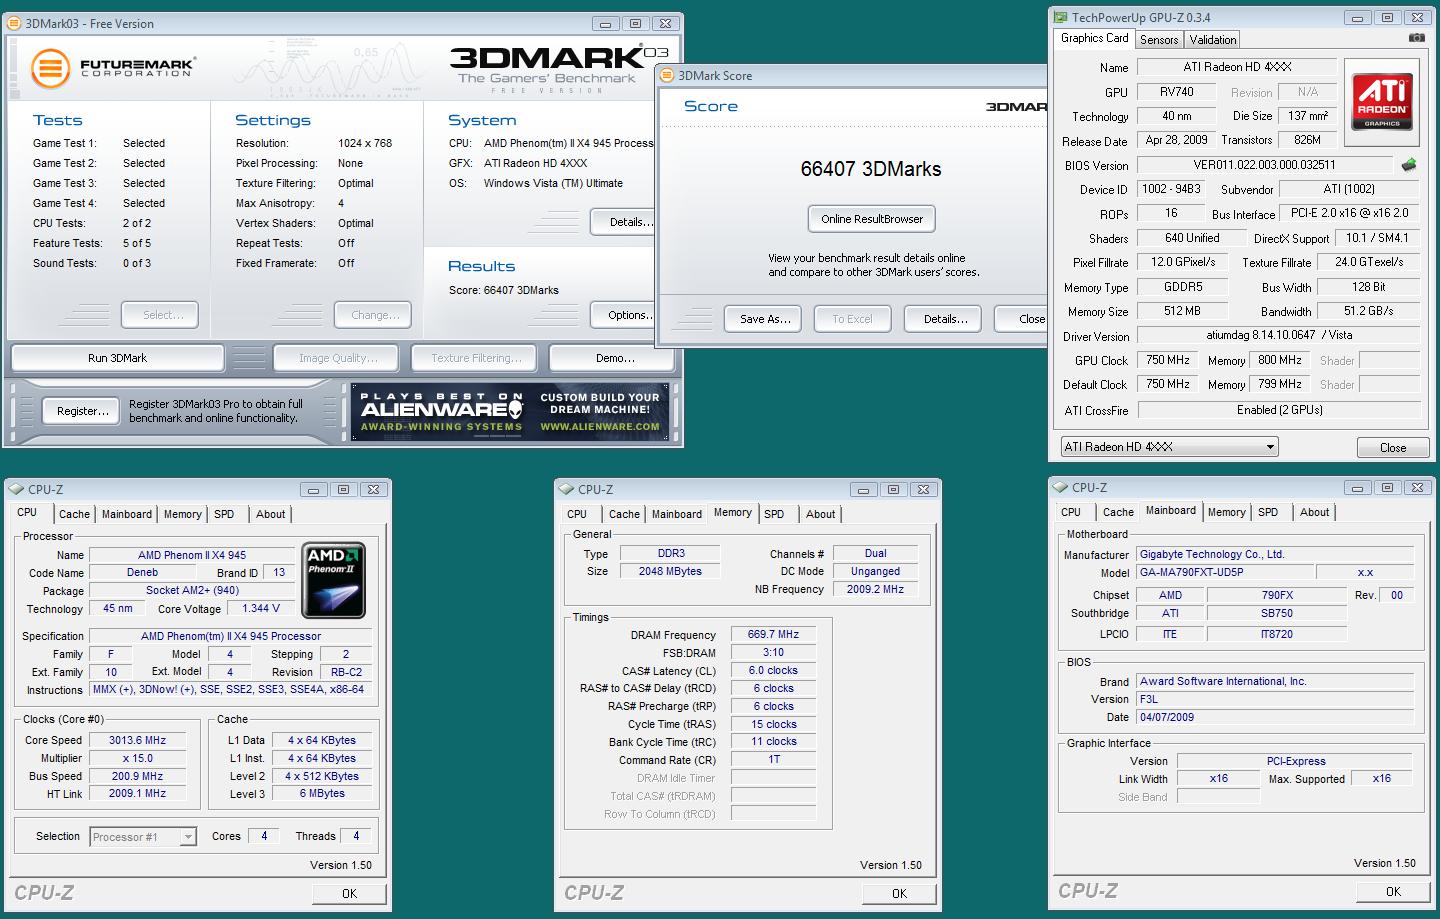Viewport: 1440px width, 919px height.
Task: Switch to the Validation tab in GPU-Z
Action: [1213, 40]
